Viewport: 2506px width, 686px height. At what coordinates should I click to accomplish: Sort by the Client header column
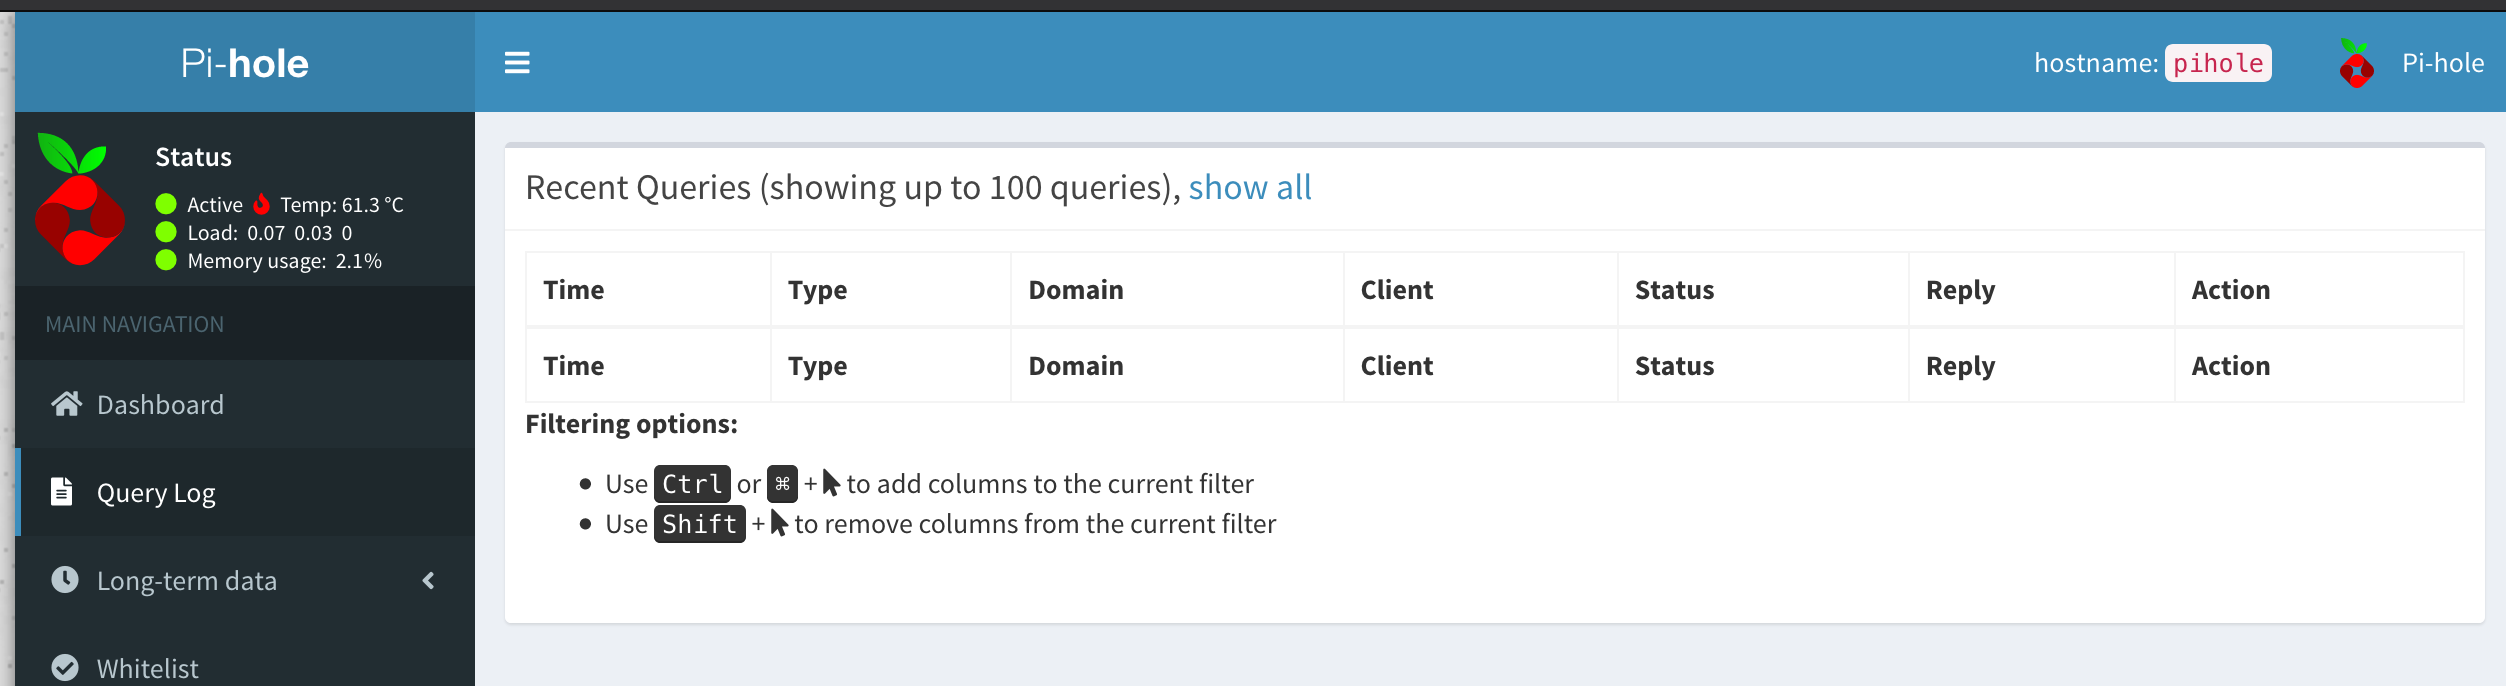click(x=1481, y=290)
